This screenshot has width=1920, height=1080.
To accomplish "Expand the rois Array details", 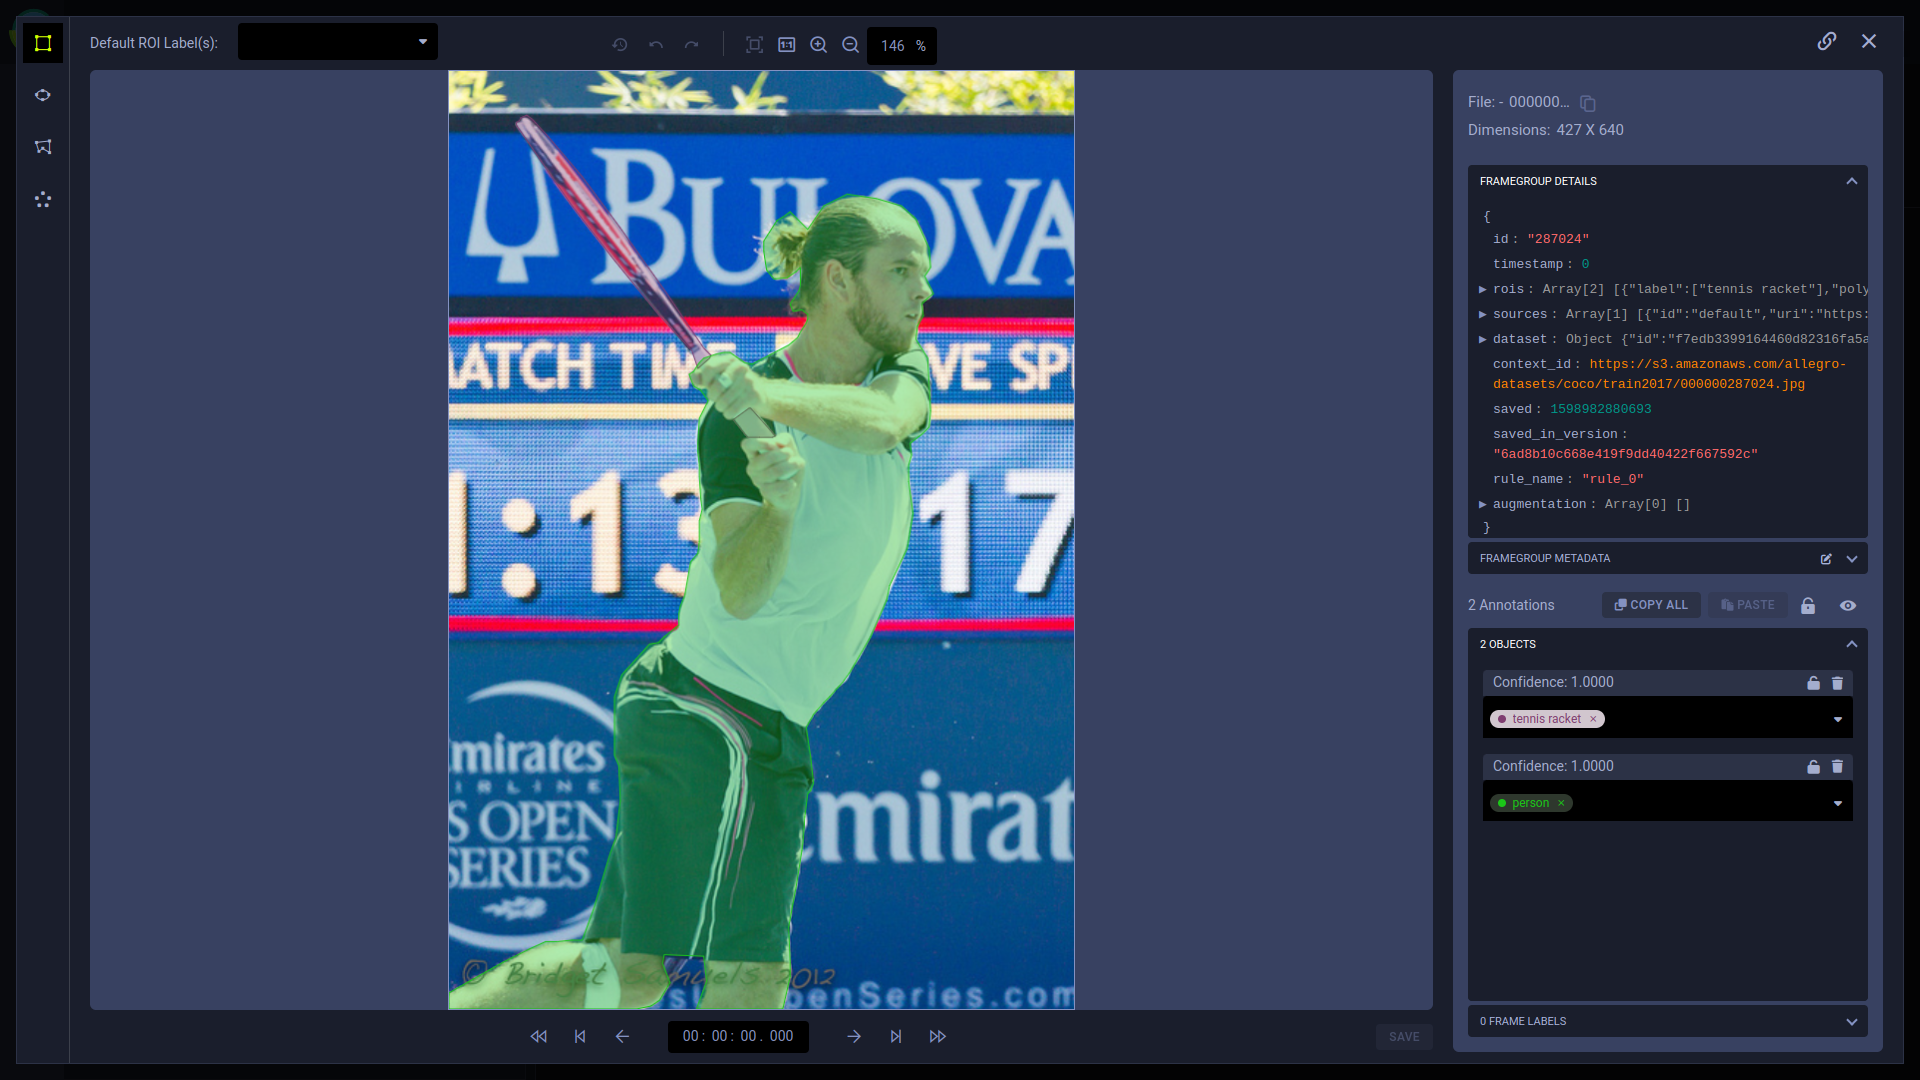I will 1484,289.
